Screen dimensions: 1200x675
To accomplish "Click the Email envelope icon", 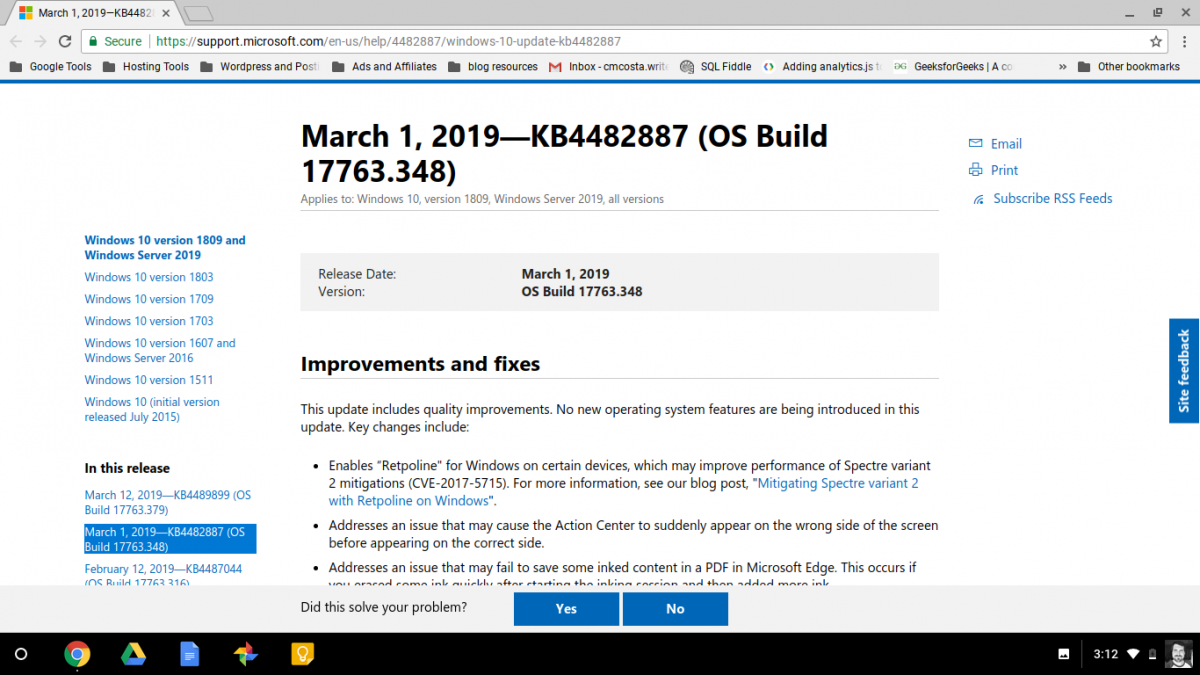I will 976,143.
